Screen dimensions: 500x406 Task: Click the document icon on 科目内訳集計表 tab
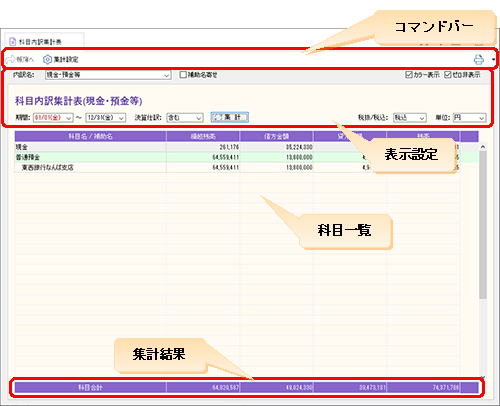(13, 42)
